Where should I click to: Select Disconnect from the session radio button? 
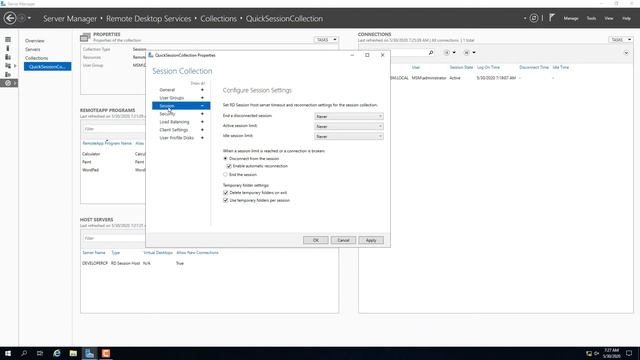click(225, 158)
